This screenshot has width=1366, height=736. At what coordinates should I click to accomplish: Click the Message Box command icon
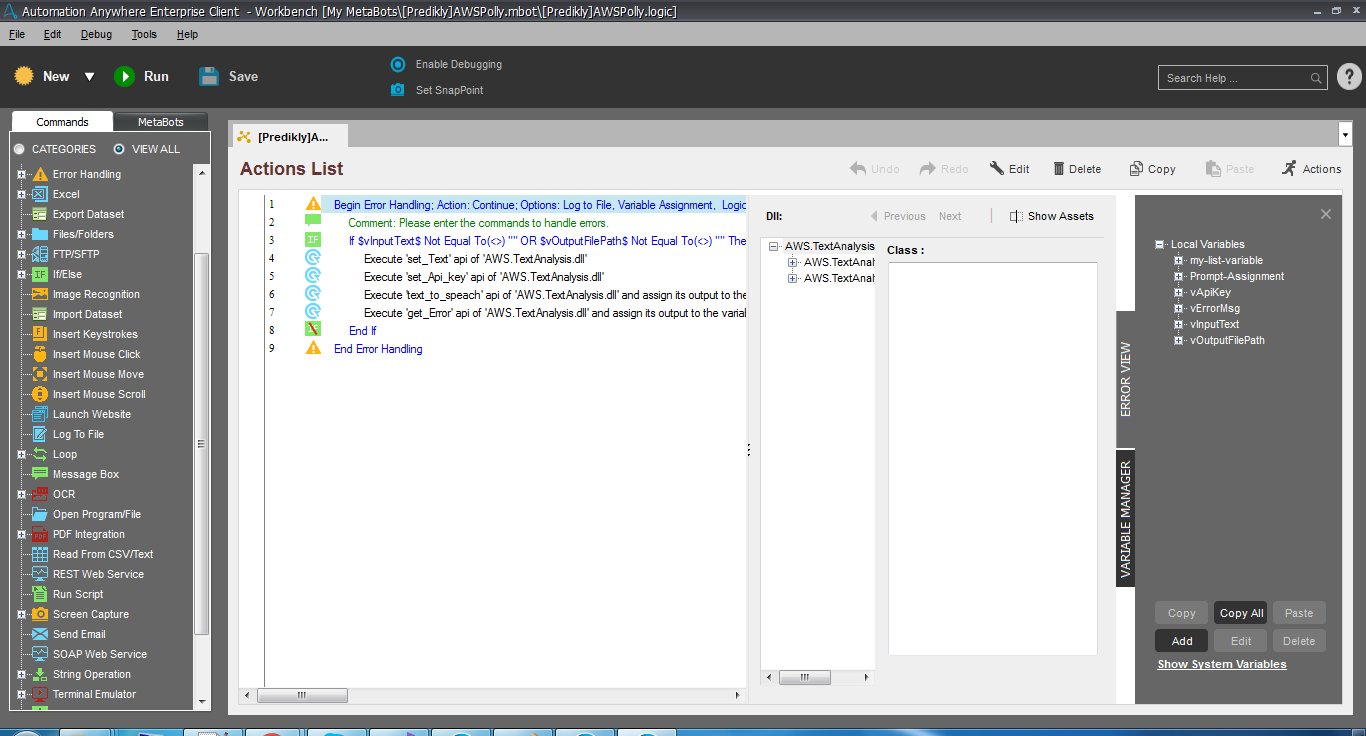40,474
